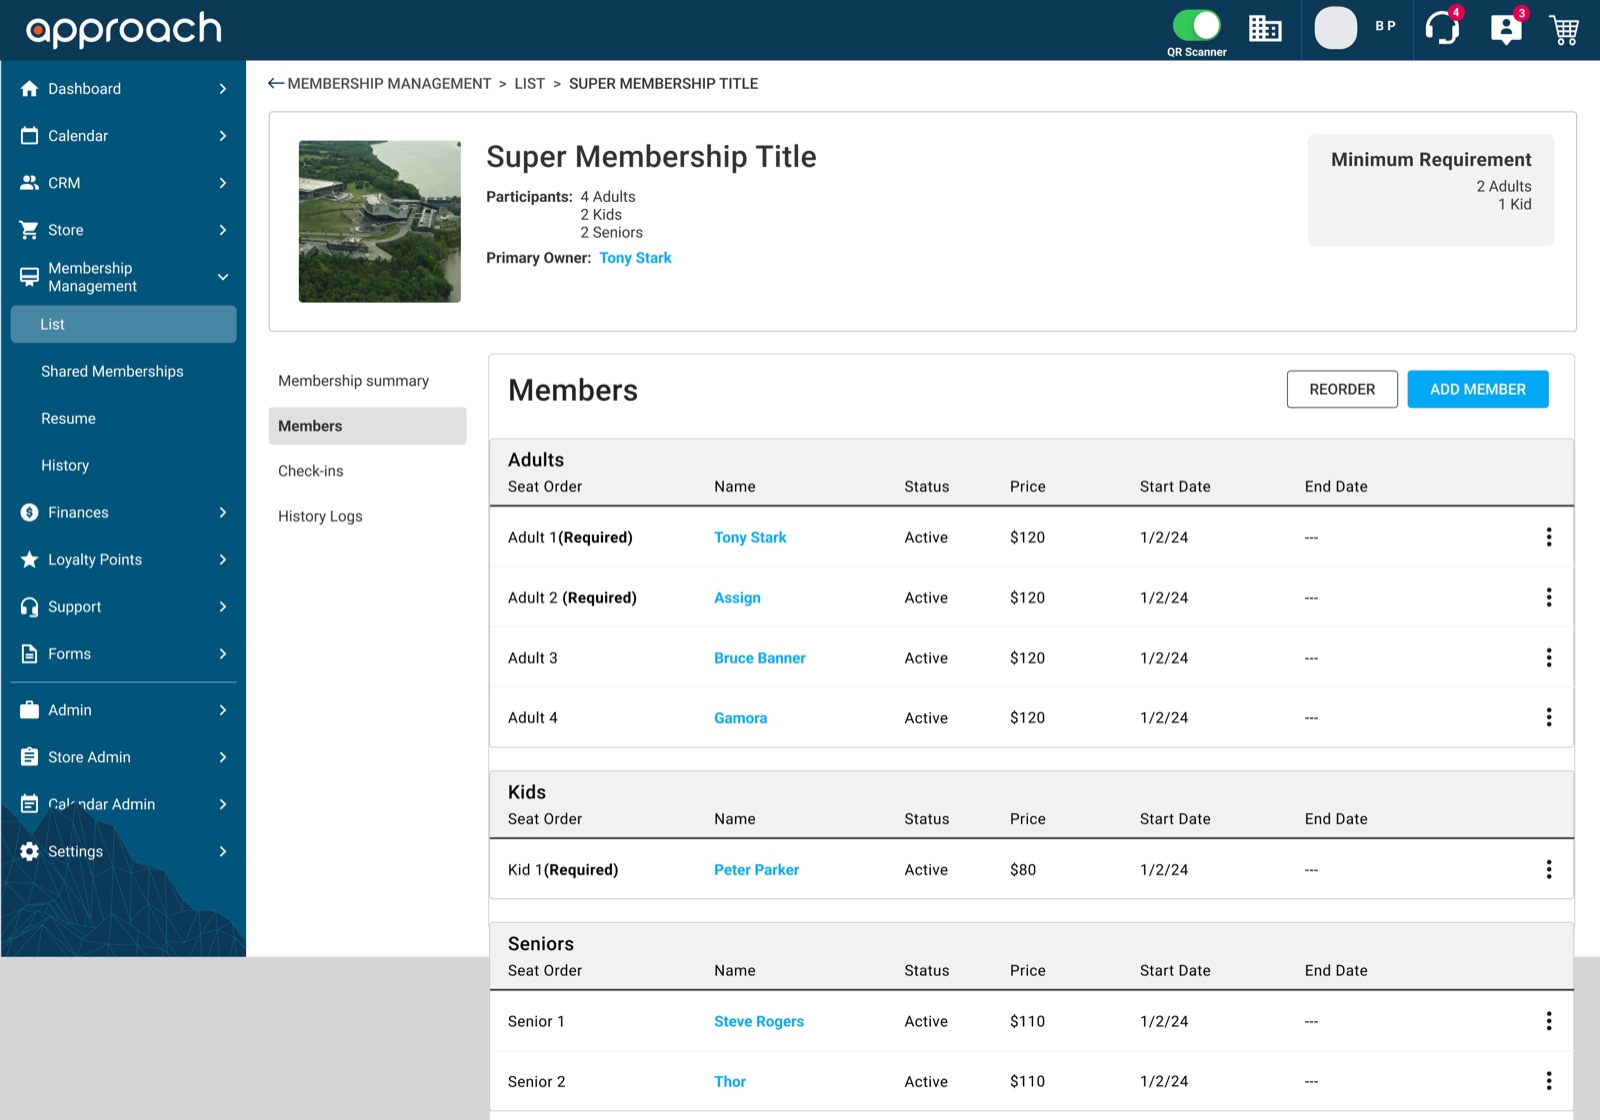Screen dimensions: 1600x1120
Task: Click the Dashboard home icon
Action: point(30,88)
